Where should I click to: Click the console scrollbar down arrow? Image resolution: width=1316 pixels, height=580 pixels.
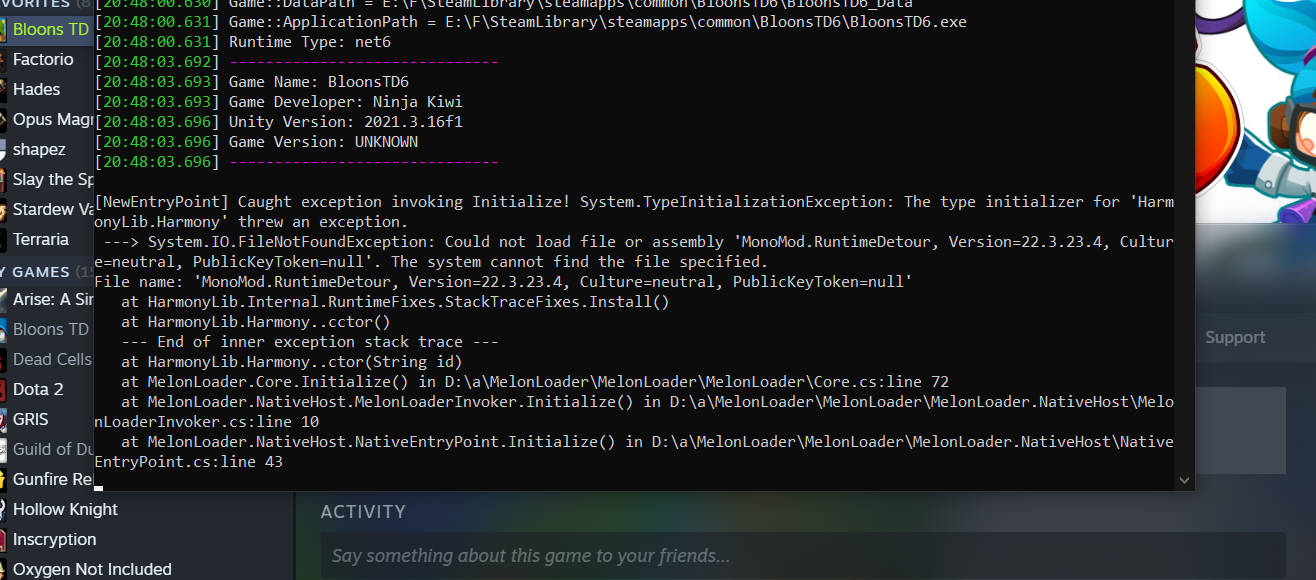click(1185, 480)
